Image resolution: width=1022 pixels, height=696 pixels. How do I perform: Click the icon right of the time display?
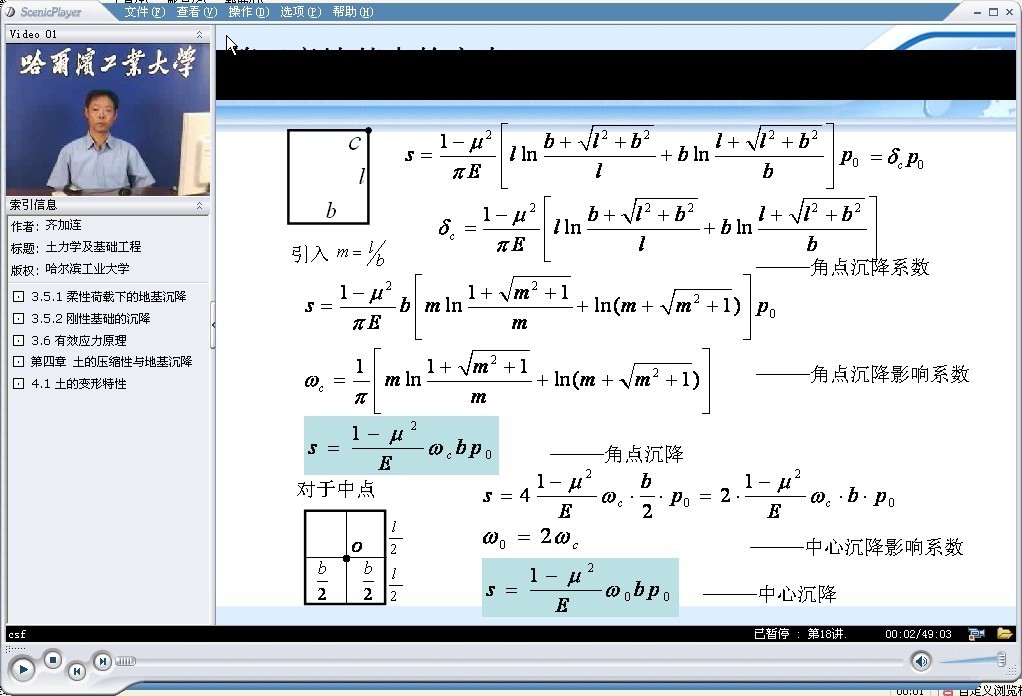pyautogui.click(x=976, y=633)
